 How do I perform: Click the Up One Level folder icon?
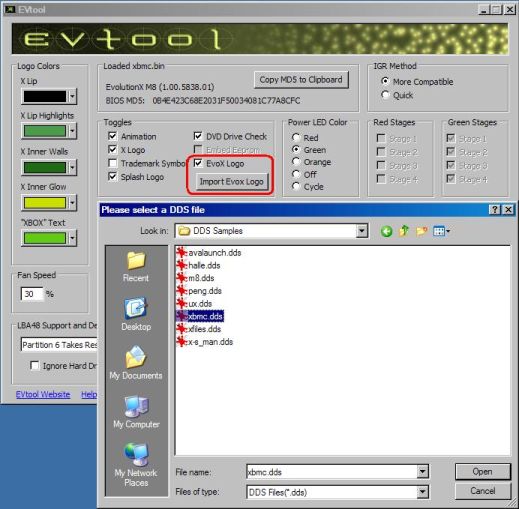click(404, 231)
